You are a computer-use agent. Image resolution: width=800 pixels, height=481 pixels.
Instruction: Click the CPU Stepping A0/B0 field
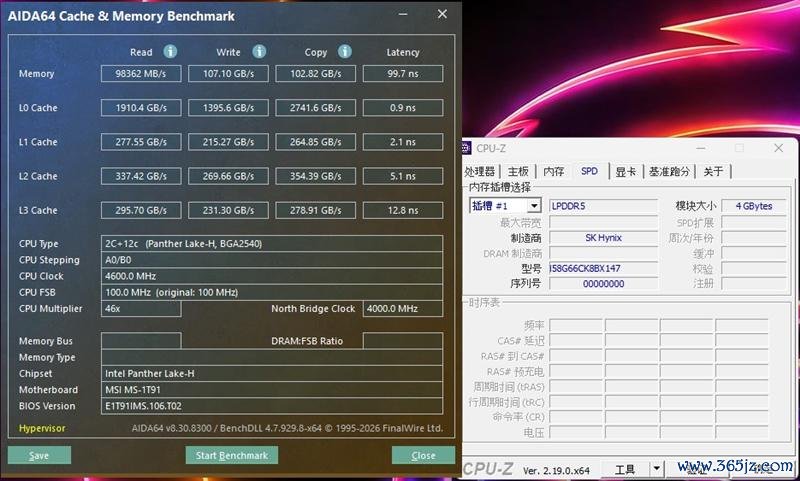pyautogui.click(x=272, y=260)
